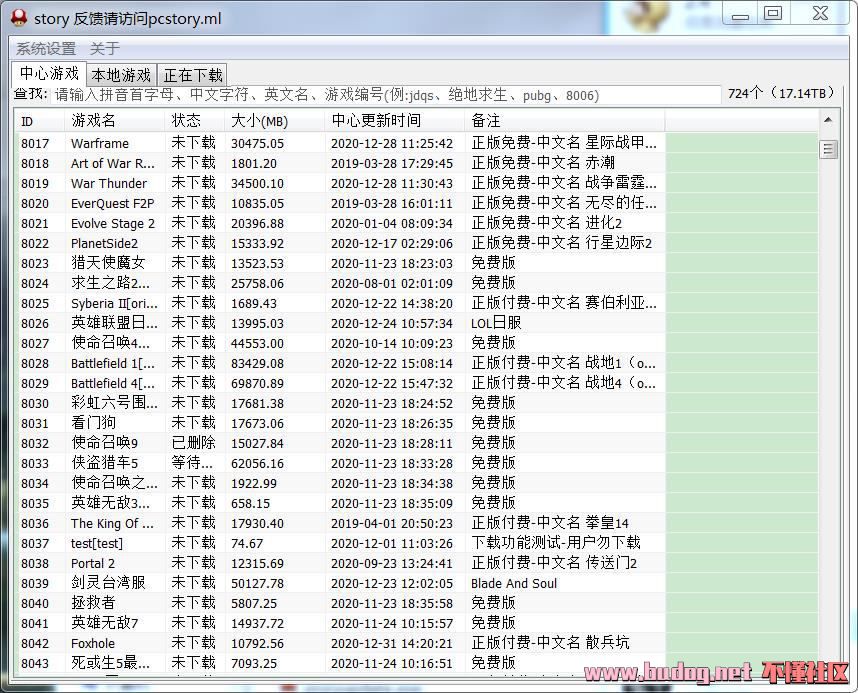Click the size value 83429.08
This screenshot has width=858, height=693.
[x=257, y=363]
